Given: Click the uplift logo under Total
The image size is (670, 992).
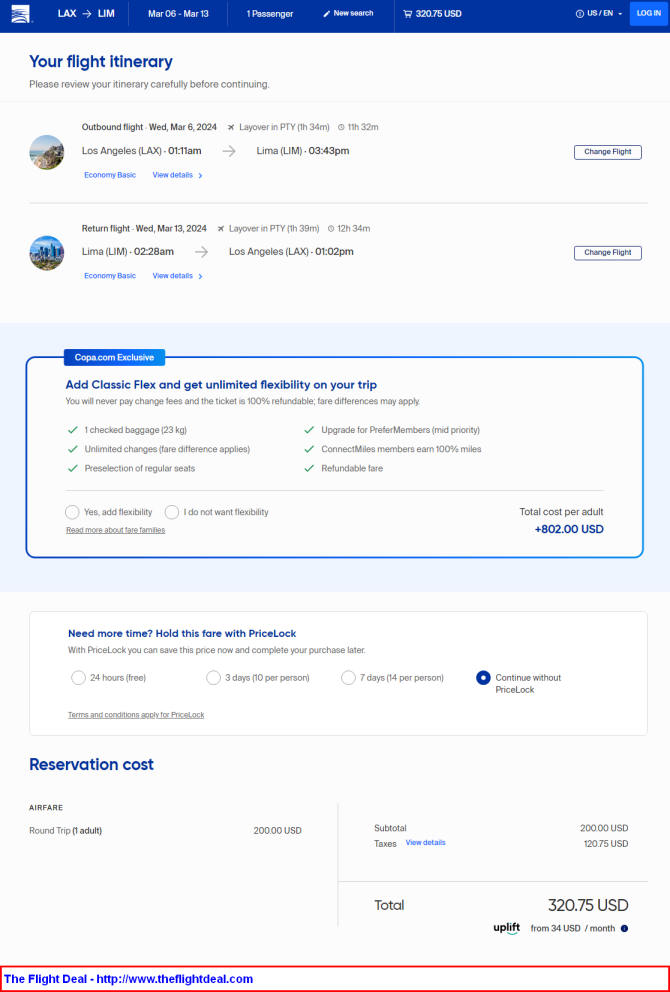Looking at the screenshot, I should click(x=506, y=928).
